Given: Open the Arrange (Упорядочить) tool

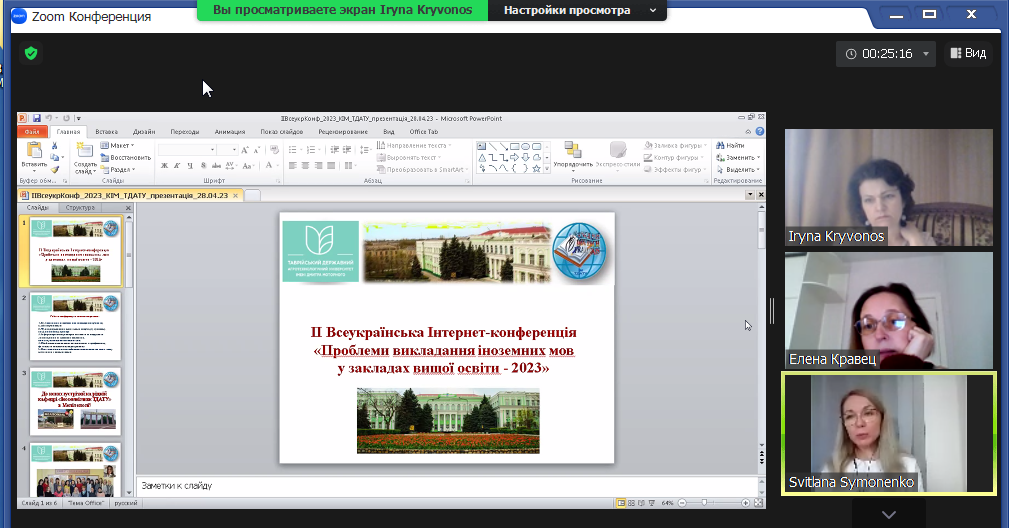Looking at the screenshot, I should click(572, 151).
